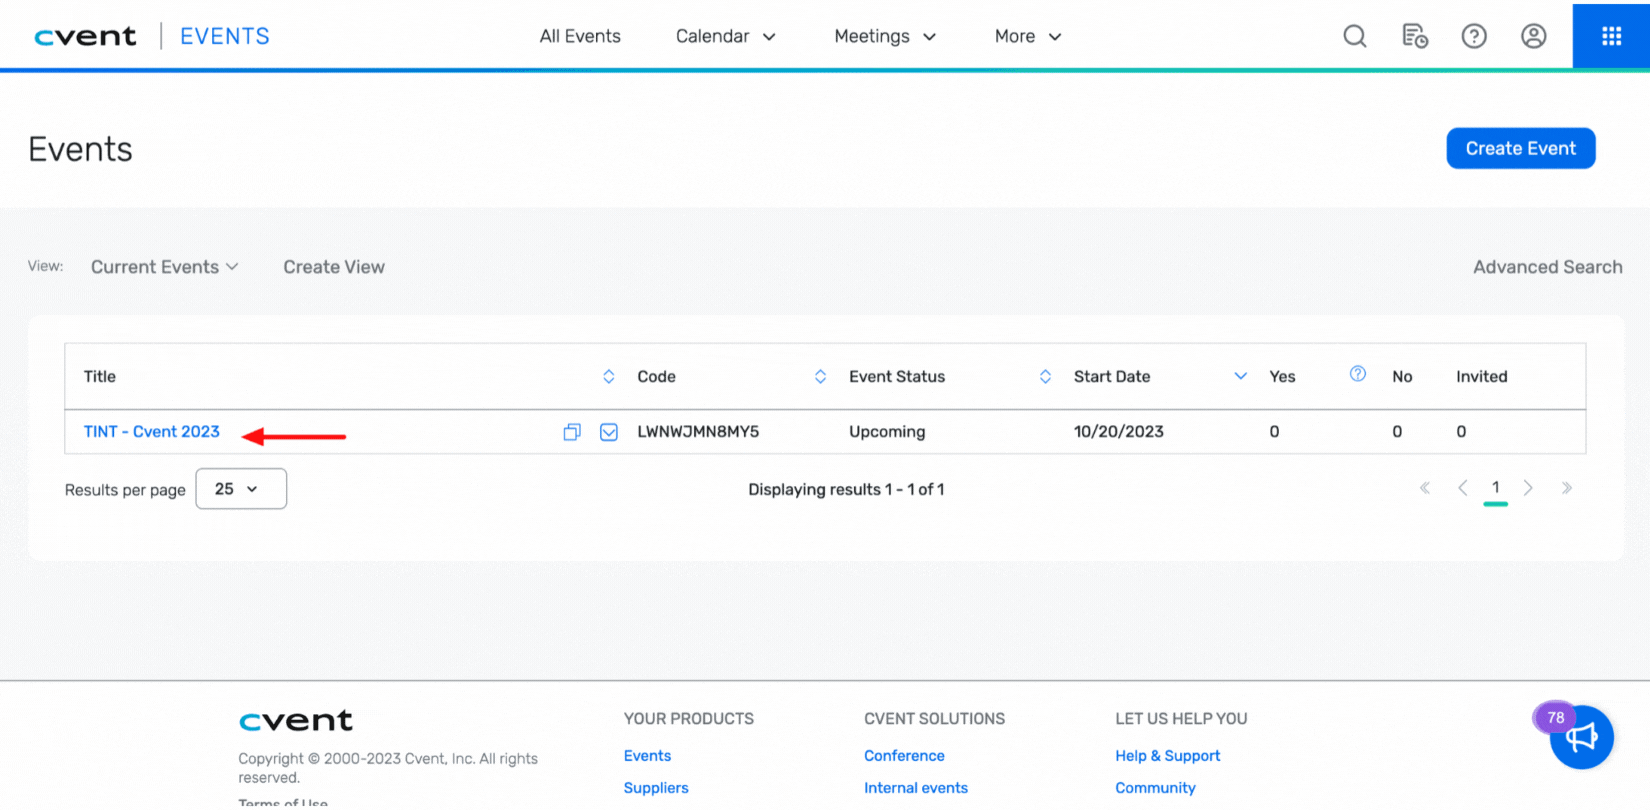The height and width of the screenshot is (810, 1650).
Task: Click start date 10/20/2023
Action: [x=1119, y=432]
